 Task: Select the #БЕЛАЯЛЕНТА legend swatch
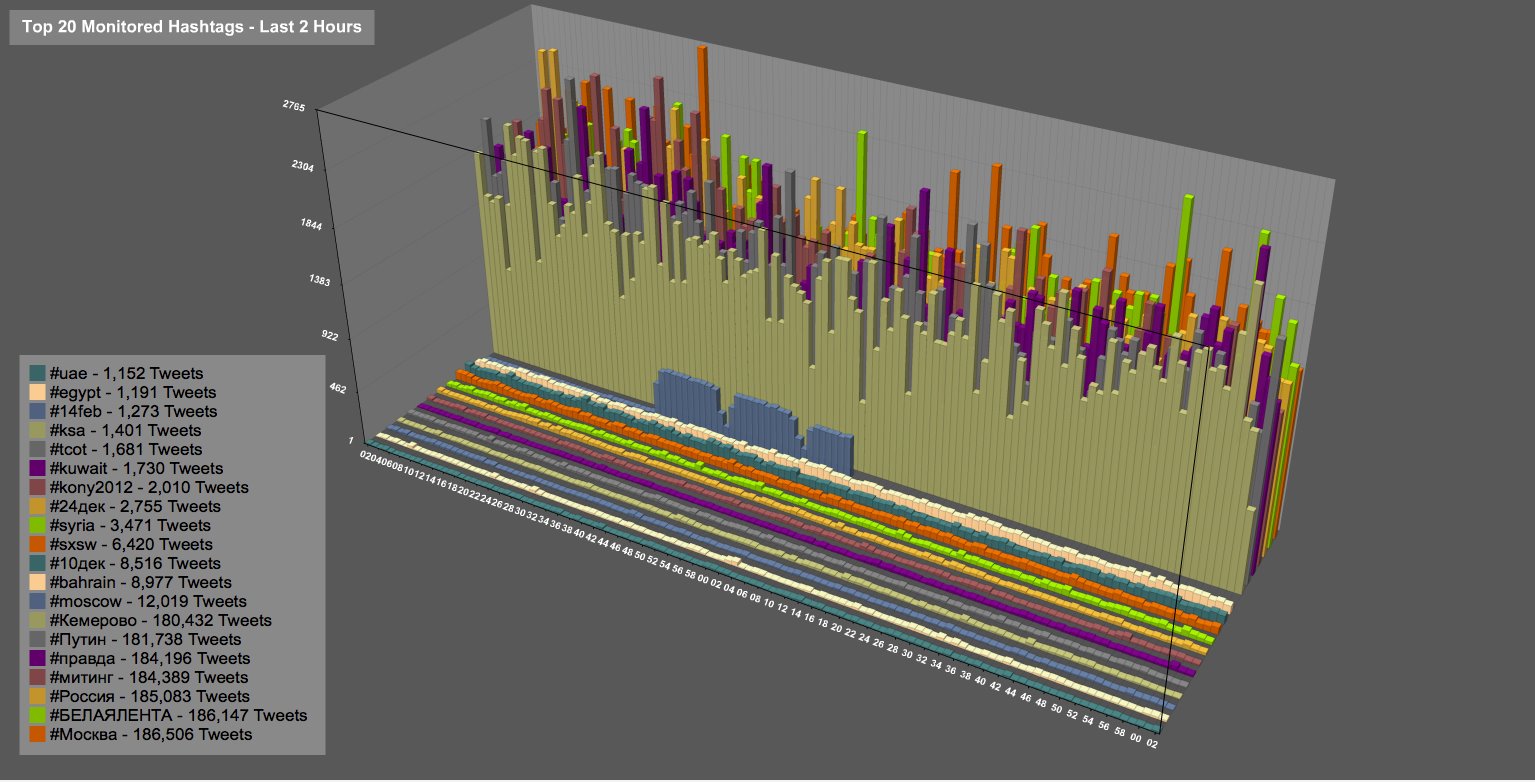coord(37,715)
